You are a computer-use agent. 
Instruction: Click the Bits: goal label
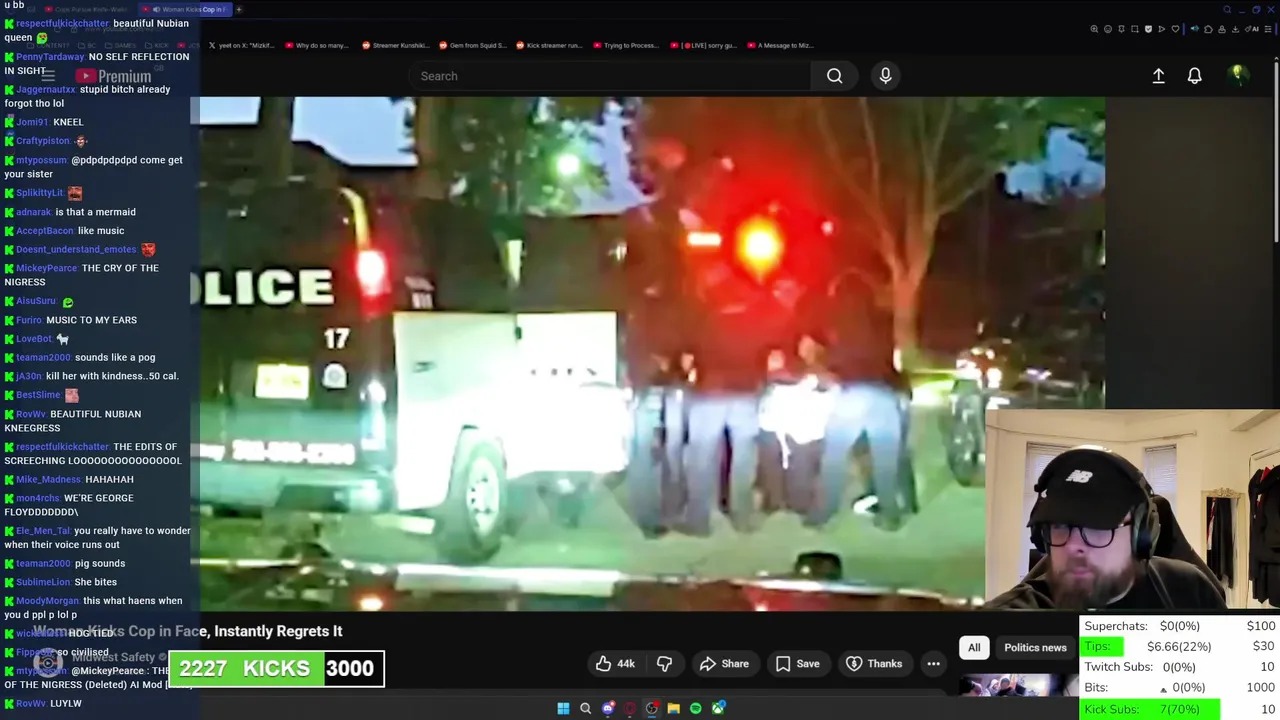pos(1096,688)
